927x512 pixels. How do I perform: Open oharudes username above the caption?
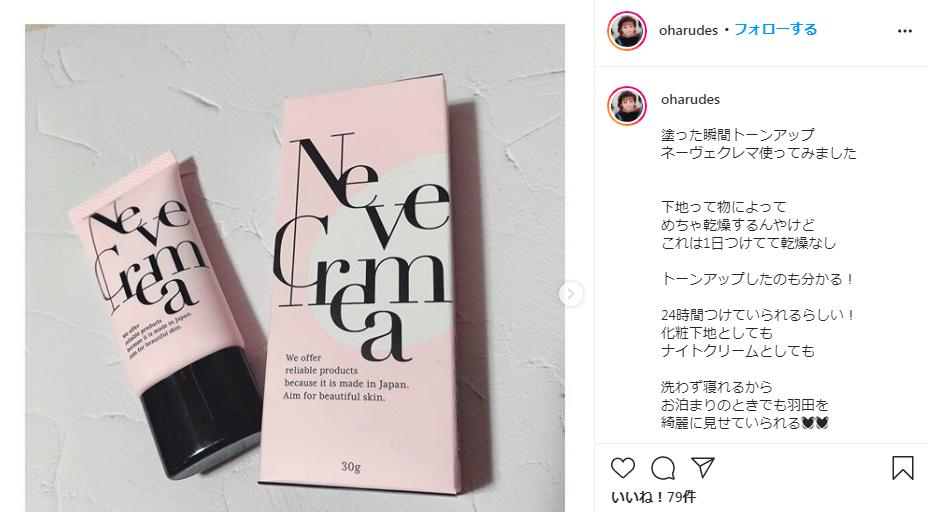tap(690, 99)
